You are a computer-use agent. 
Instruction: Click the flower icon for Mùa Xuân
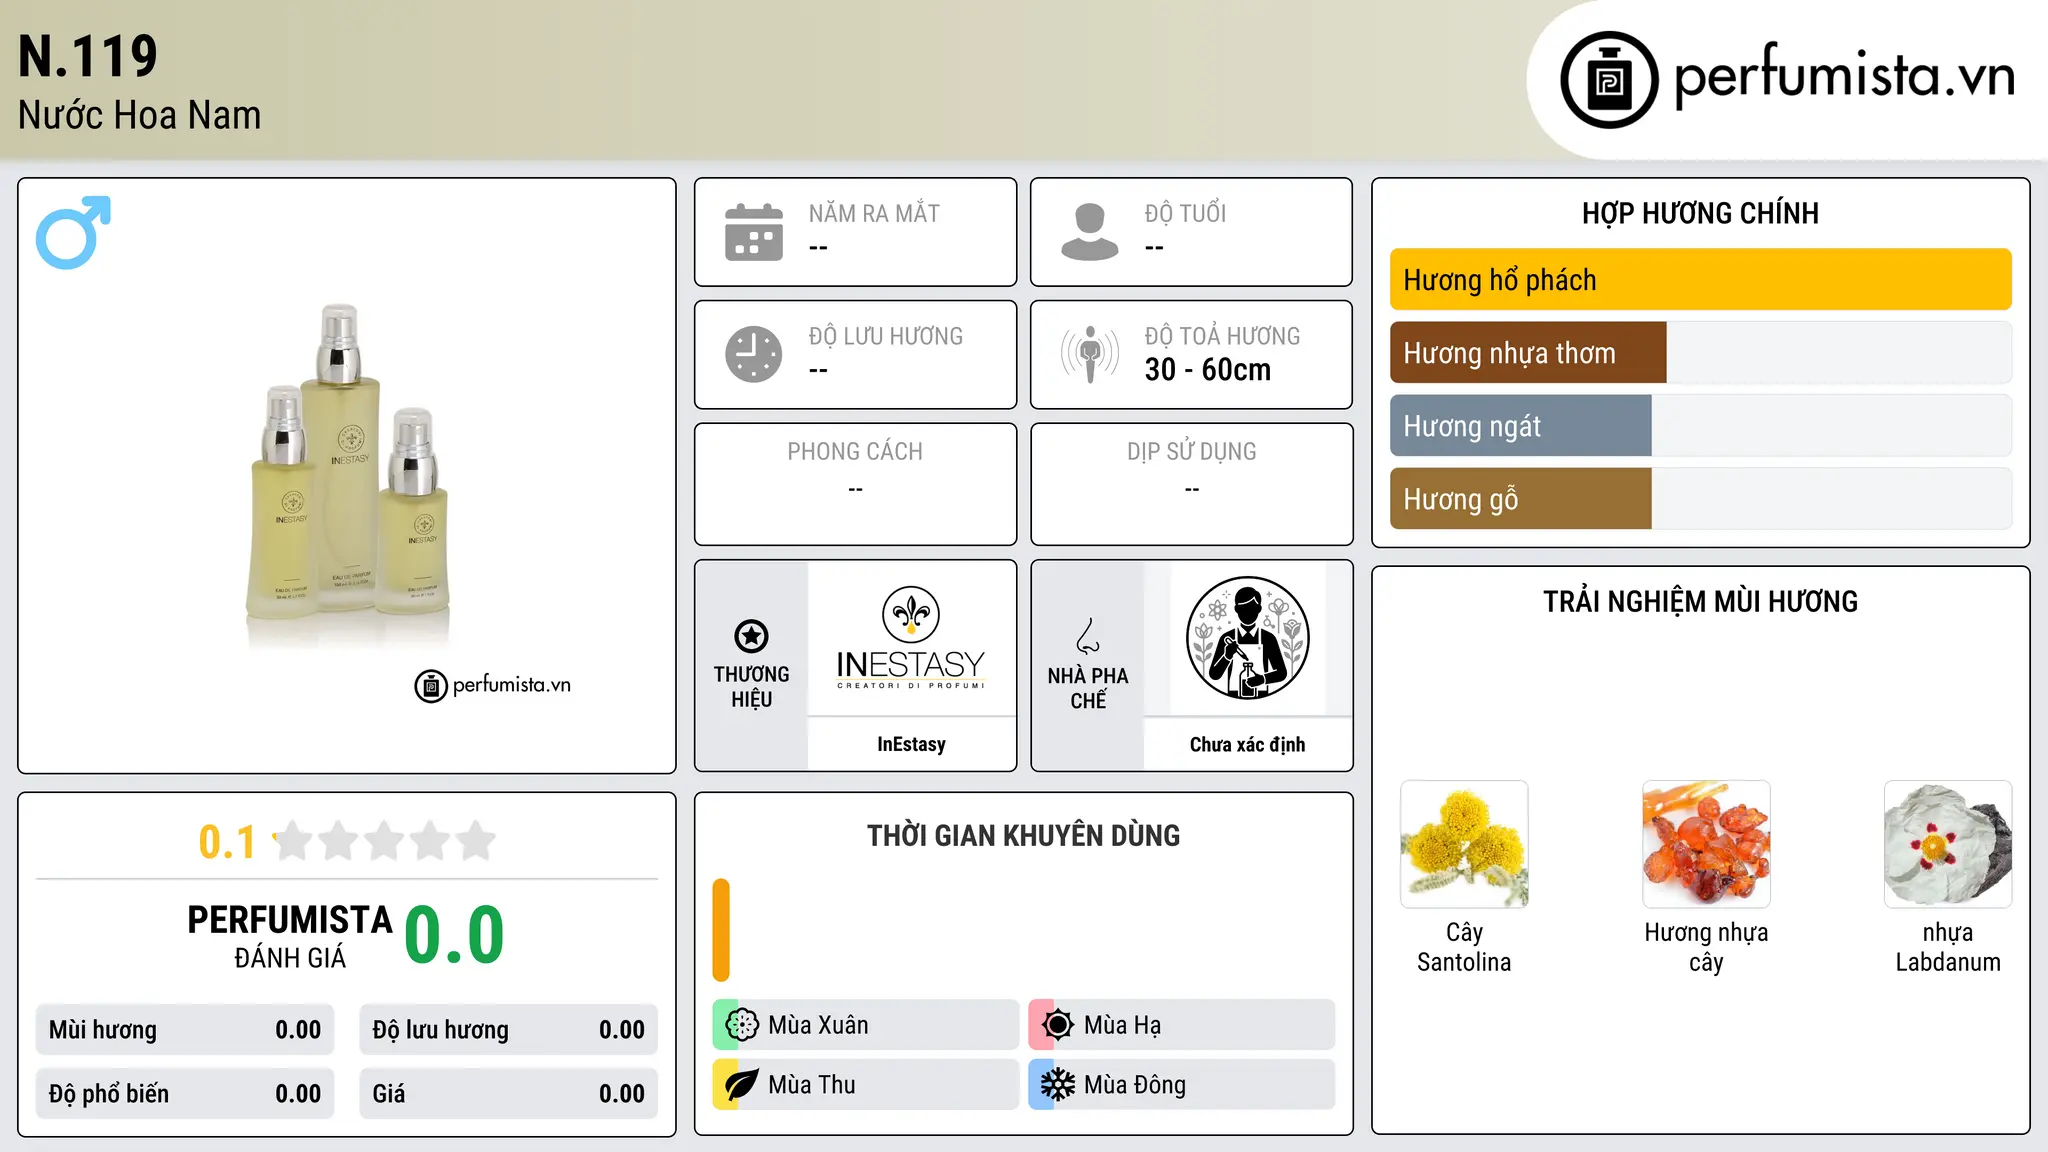coord(742,1025)
